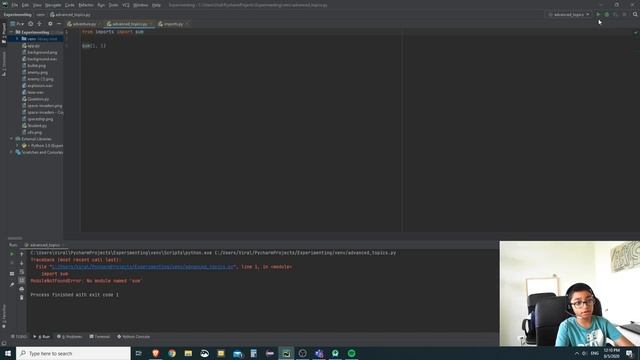
Task: Toggle soft-wrap in Run console
Action: pos(22,272)
